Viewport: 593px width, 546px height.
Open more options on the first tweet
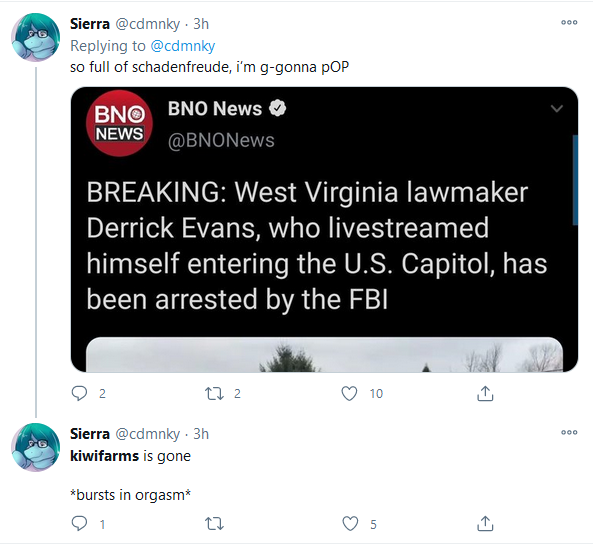pyautogui.click(x=569, y=22)
